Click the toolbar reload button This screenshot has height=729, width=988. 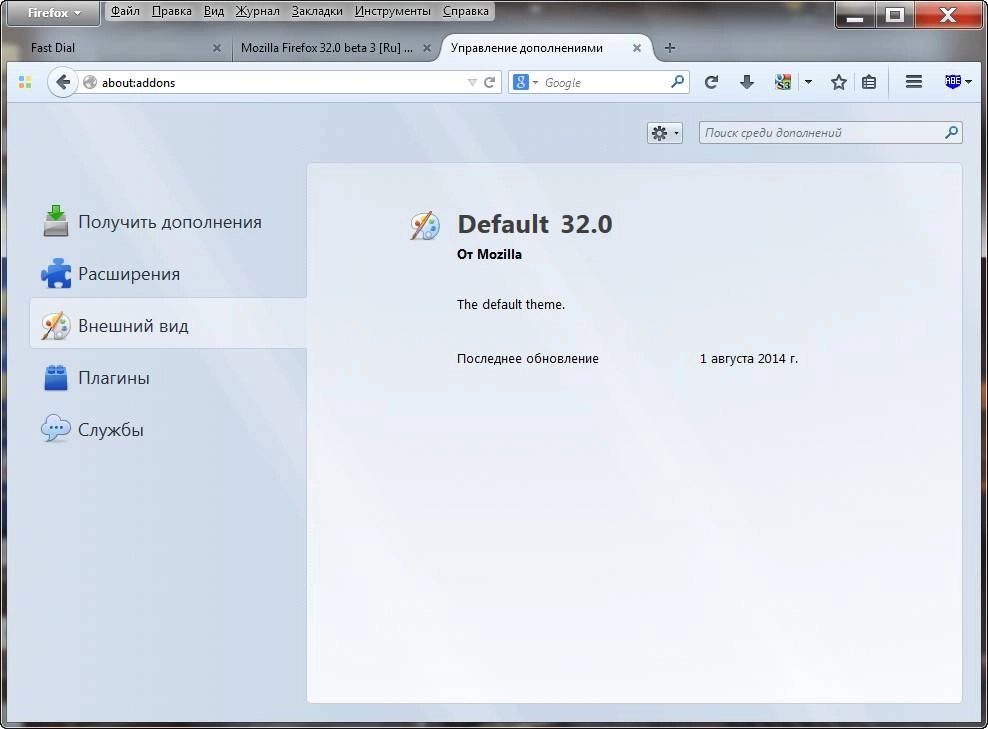click(x=711, y=82)
